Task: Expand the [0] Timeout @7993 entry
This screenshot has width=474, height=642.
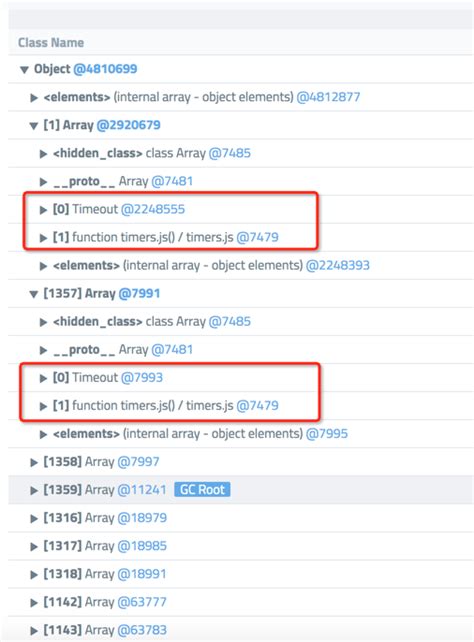Action: 43,378
